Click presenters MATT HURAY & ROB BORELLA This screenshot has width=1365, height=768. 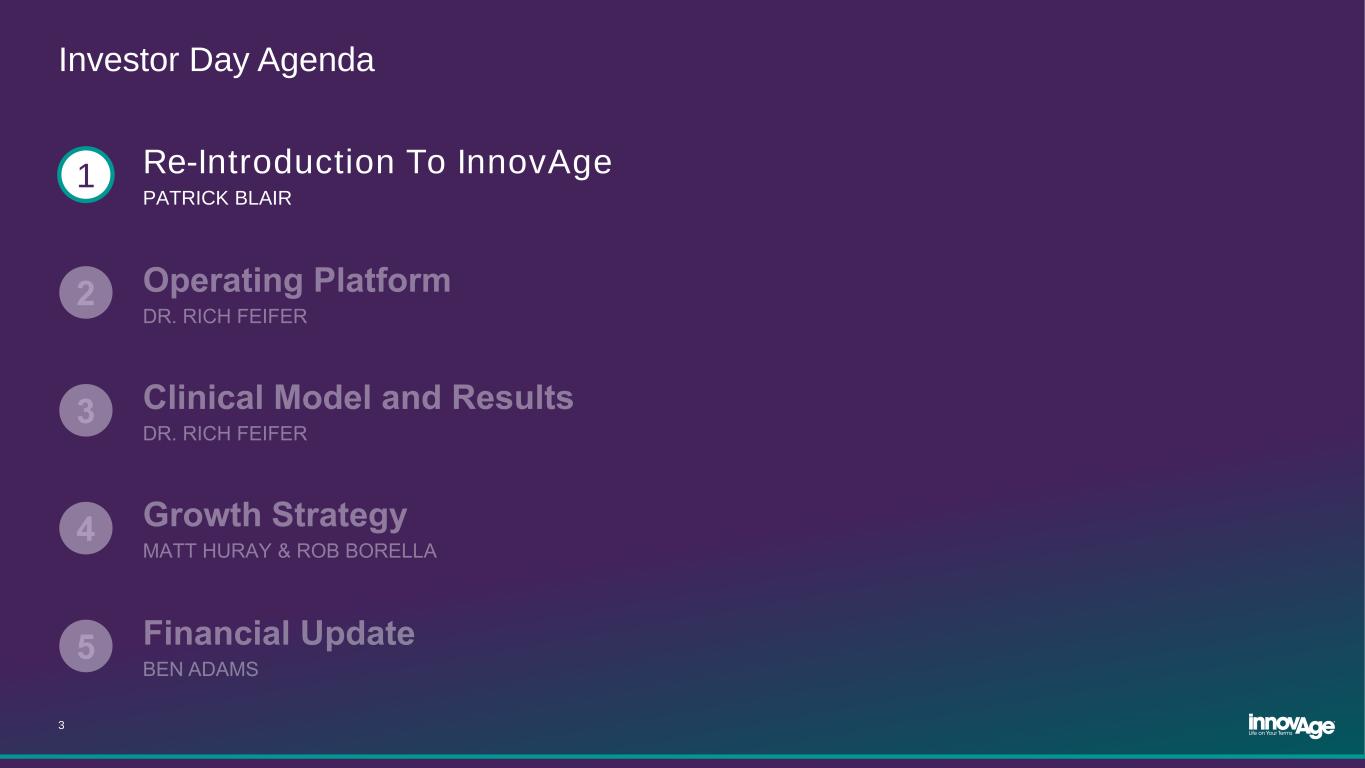click(290, 551)
